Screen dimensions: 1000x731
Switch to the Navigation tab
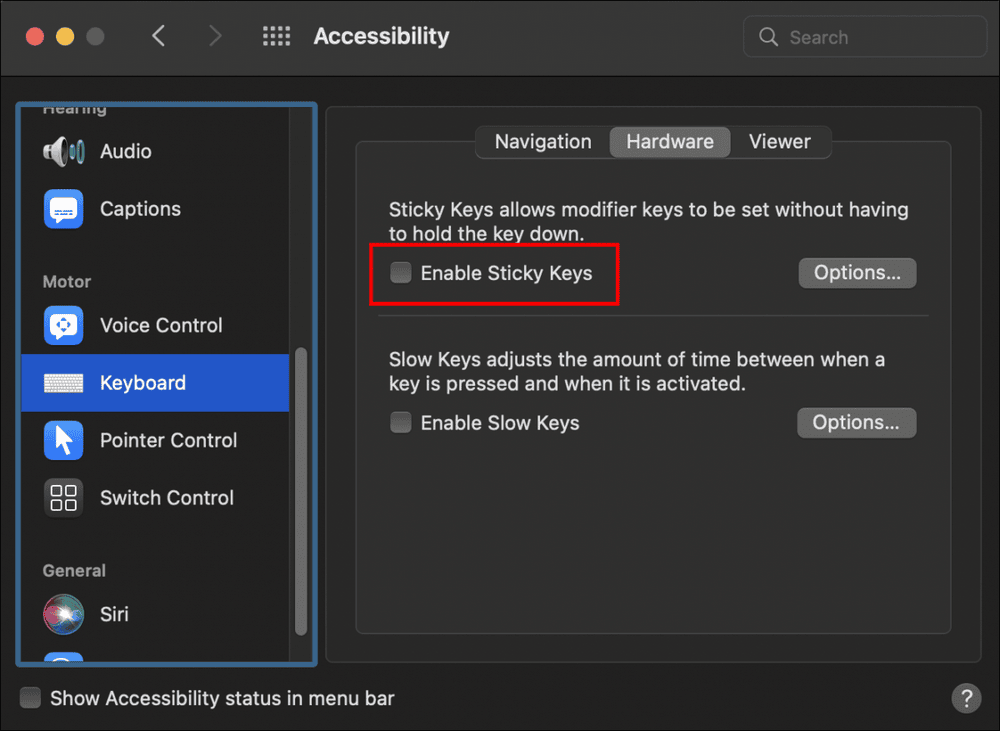pos(543,142)
